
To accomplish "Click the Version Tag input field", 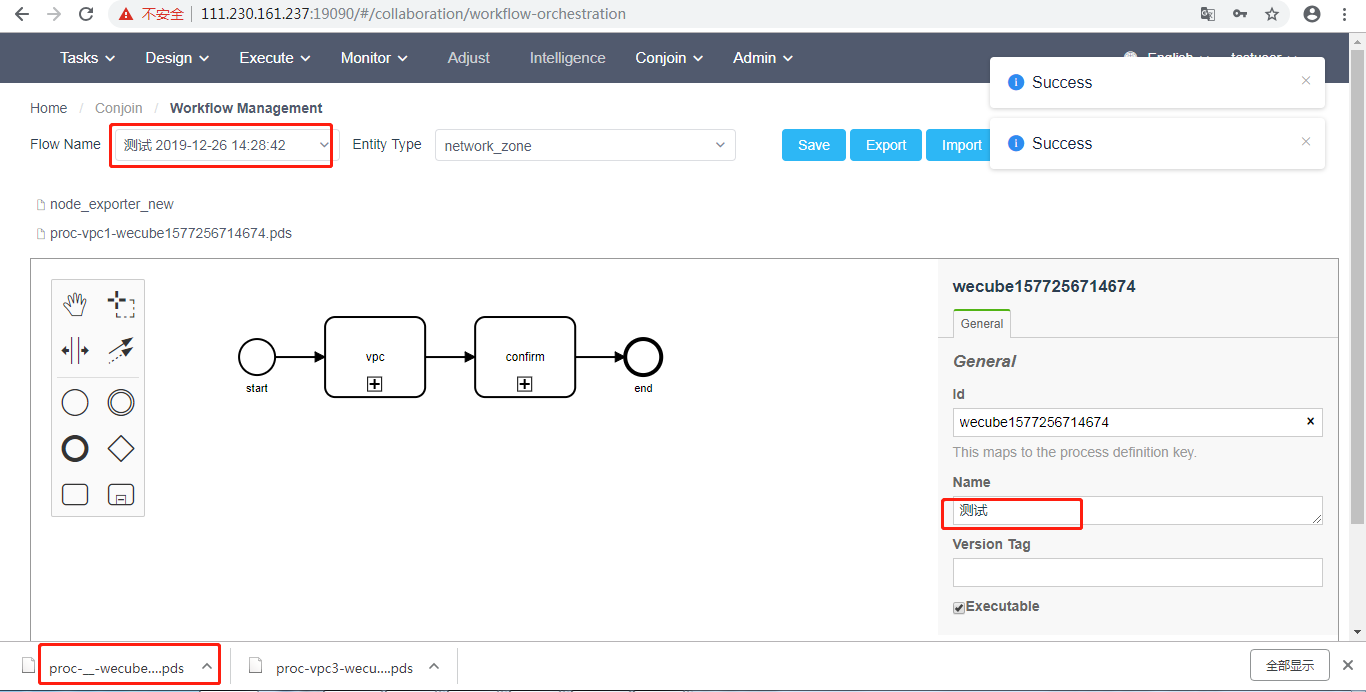I will (x=1137, y=572).
